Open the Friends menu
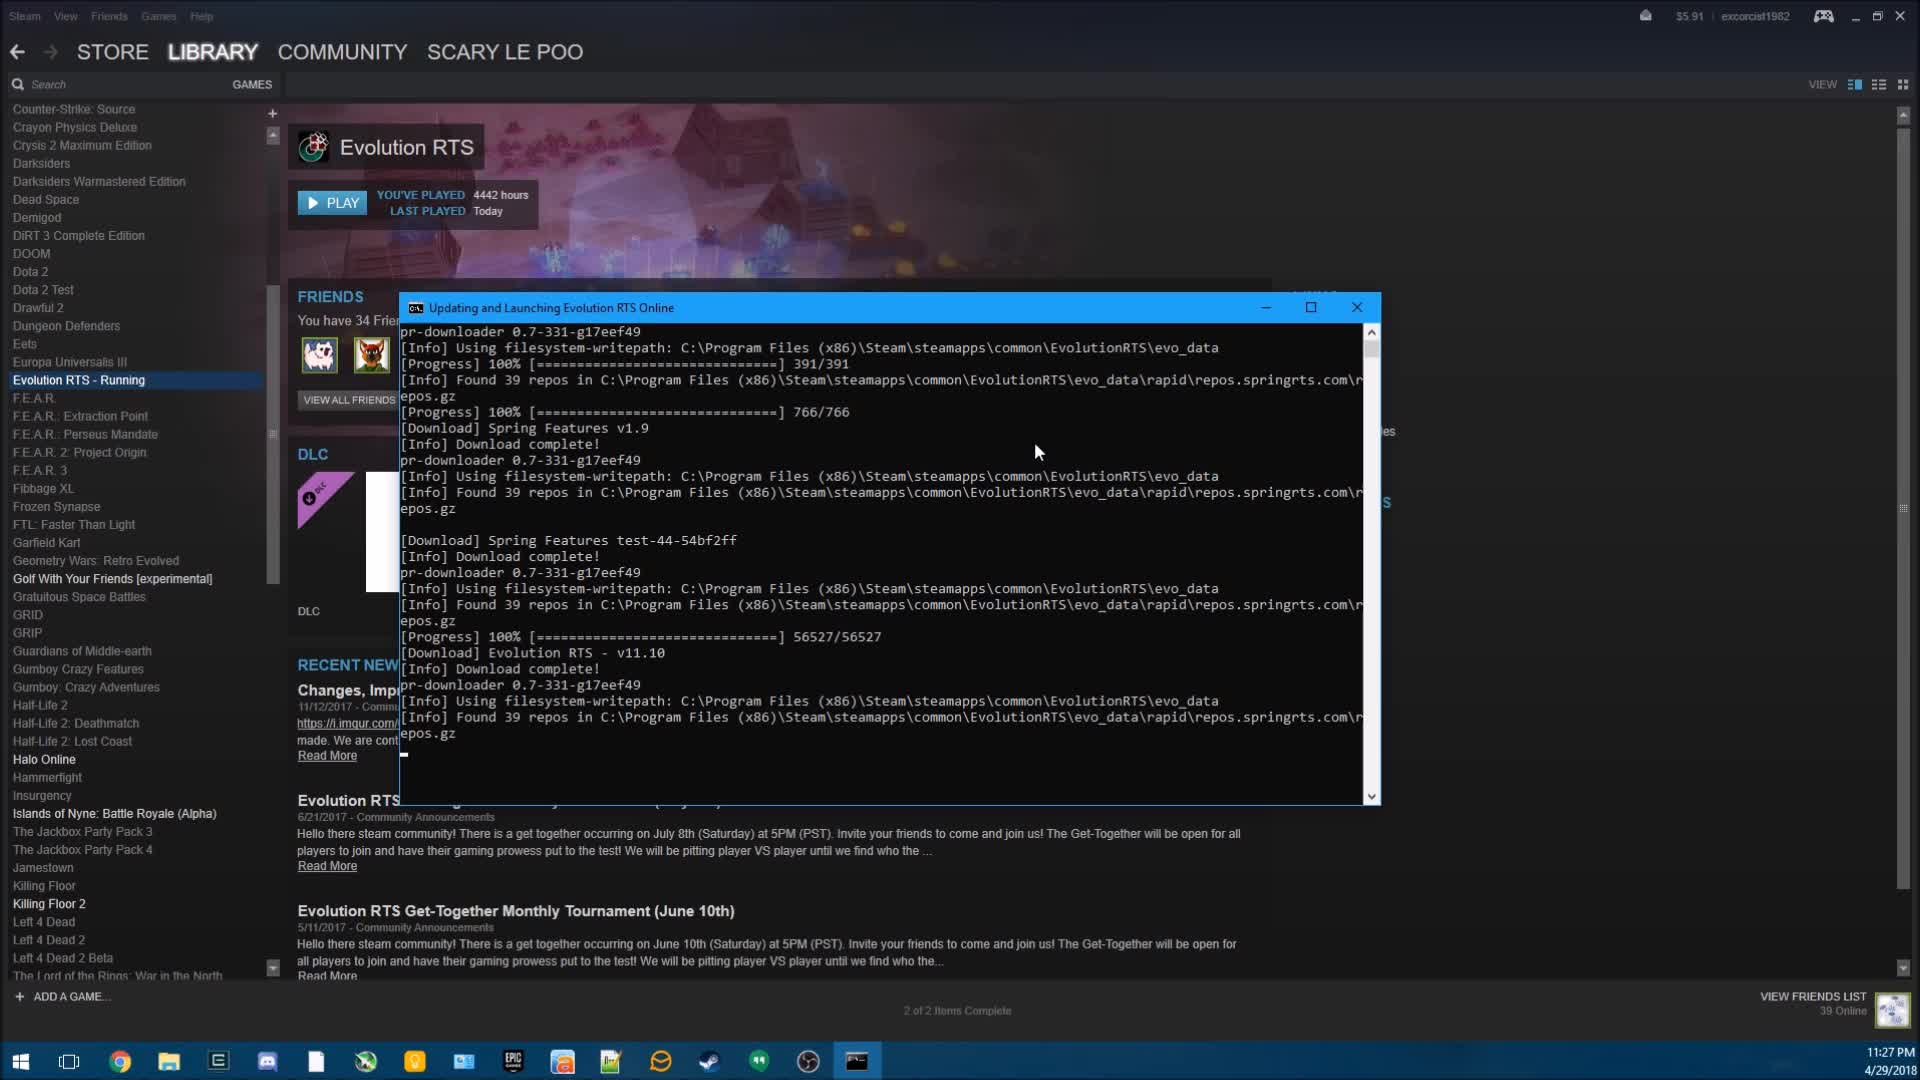This screenshot has width=1920, height=1080. click(109, 16)
